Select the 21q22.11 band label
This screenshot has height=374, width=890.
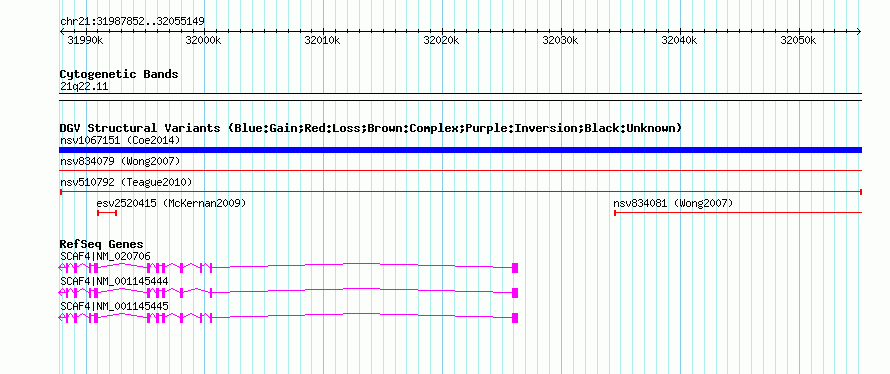click(84, 87)
